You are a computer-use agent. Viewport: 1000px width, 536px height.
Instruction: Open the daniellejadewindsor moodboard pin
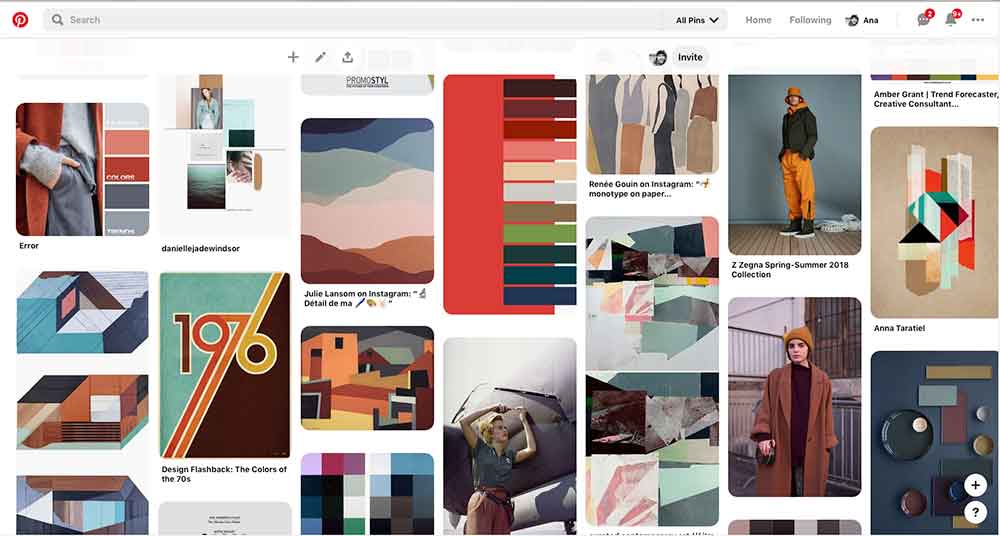point(224,156)
